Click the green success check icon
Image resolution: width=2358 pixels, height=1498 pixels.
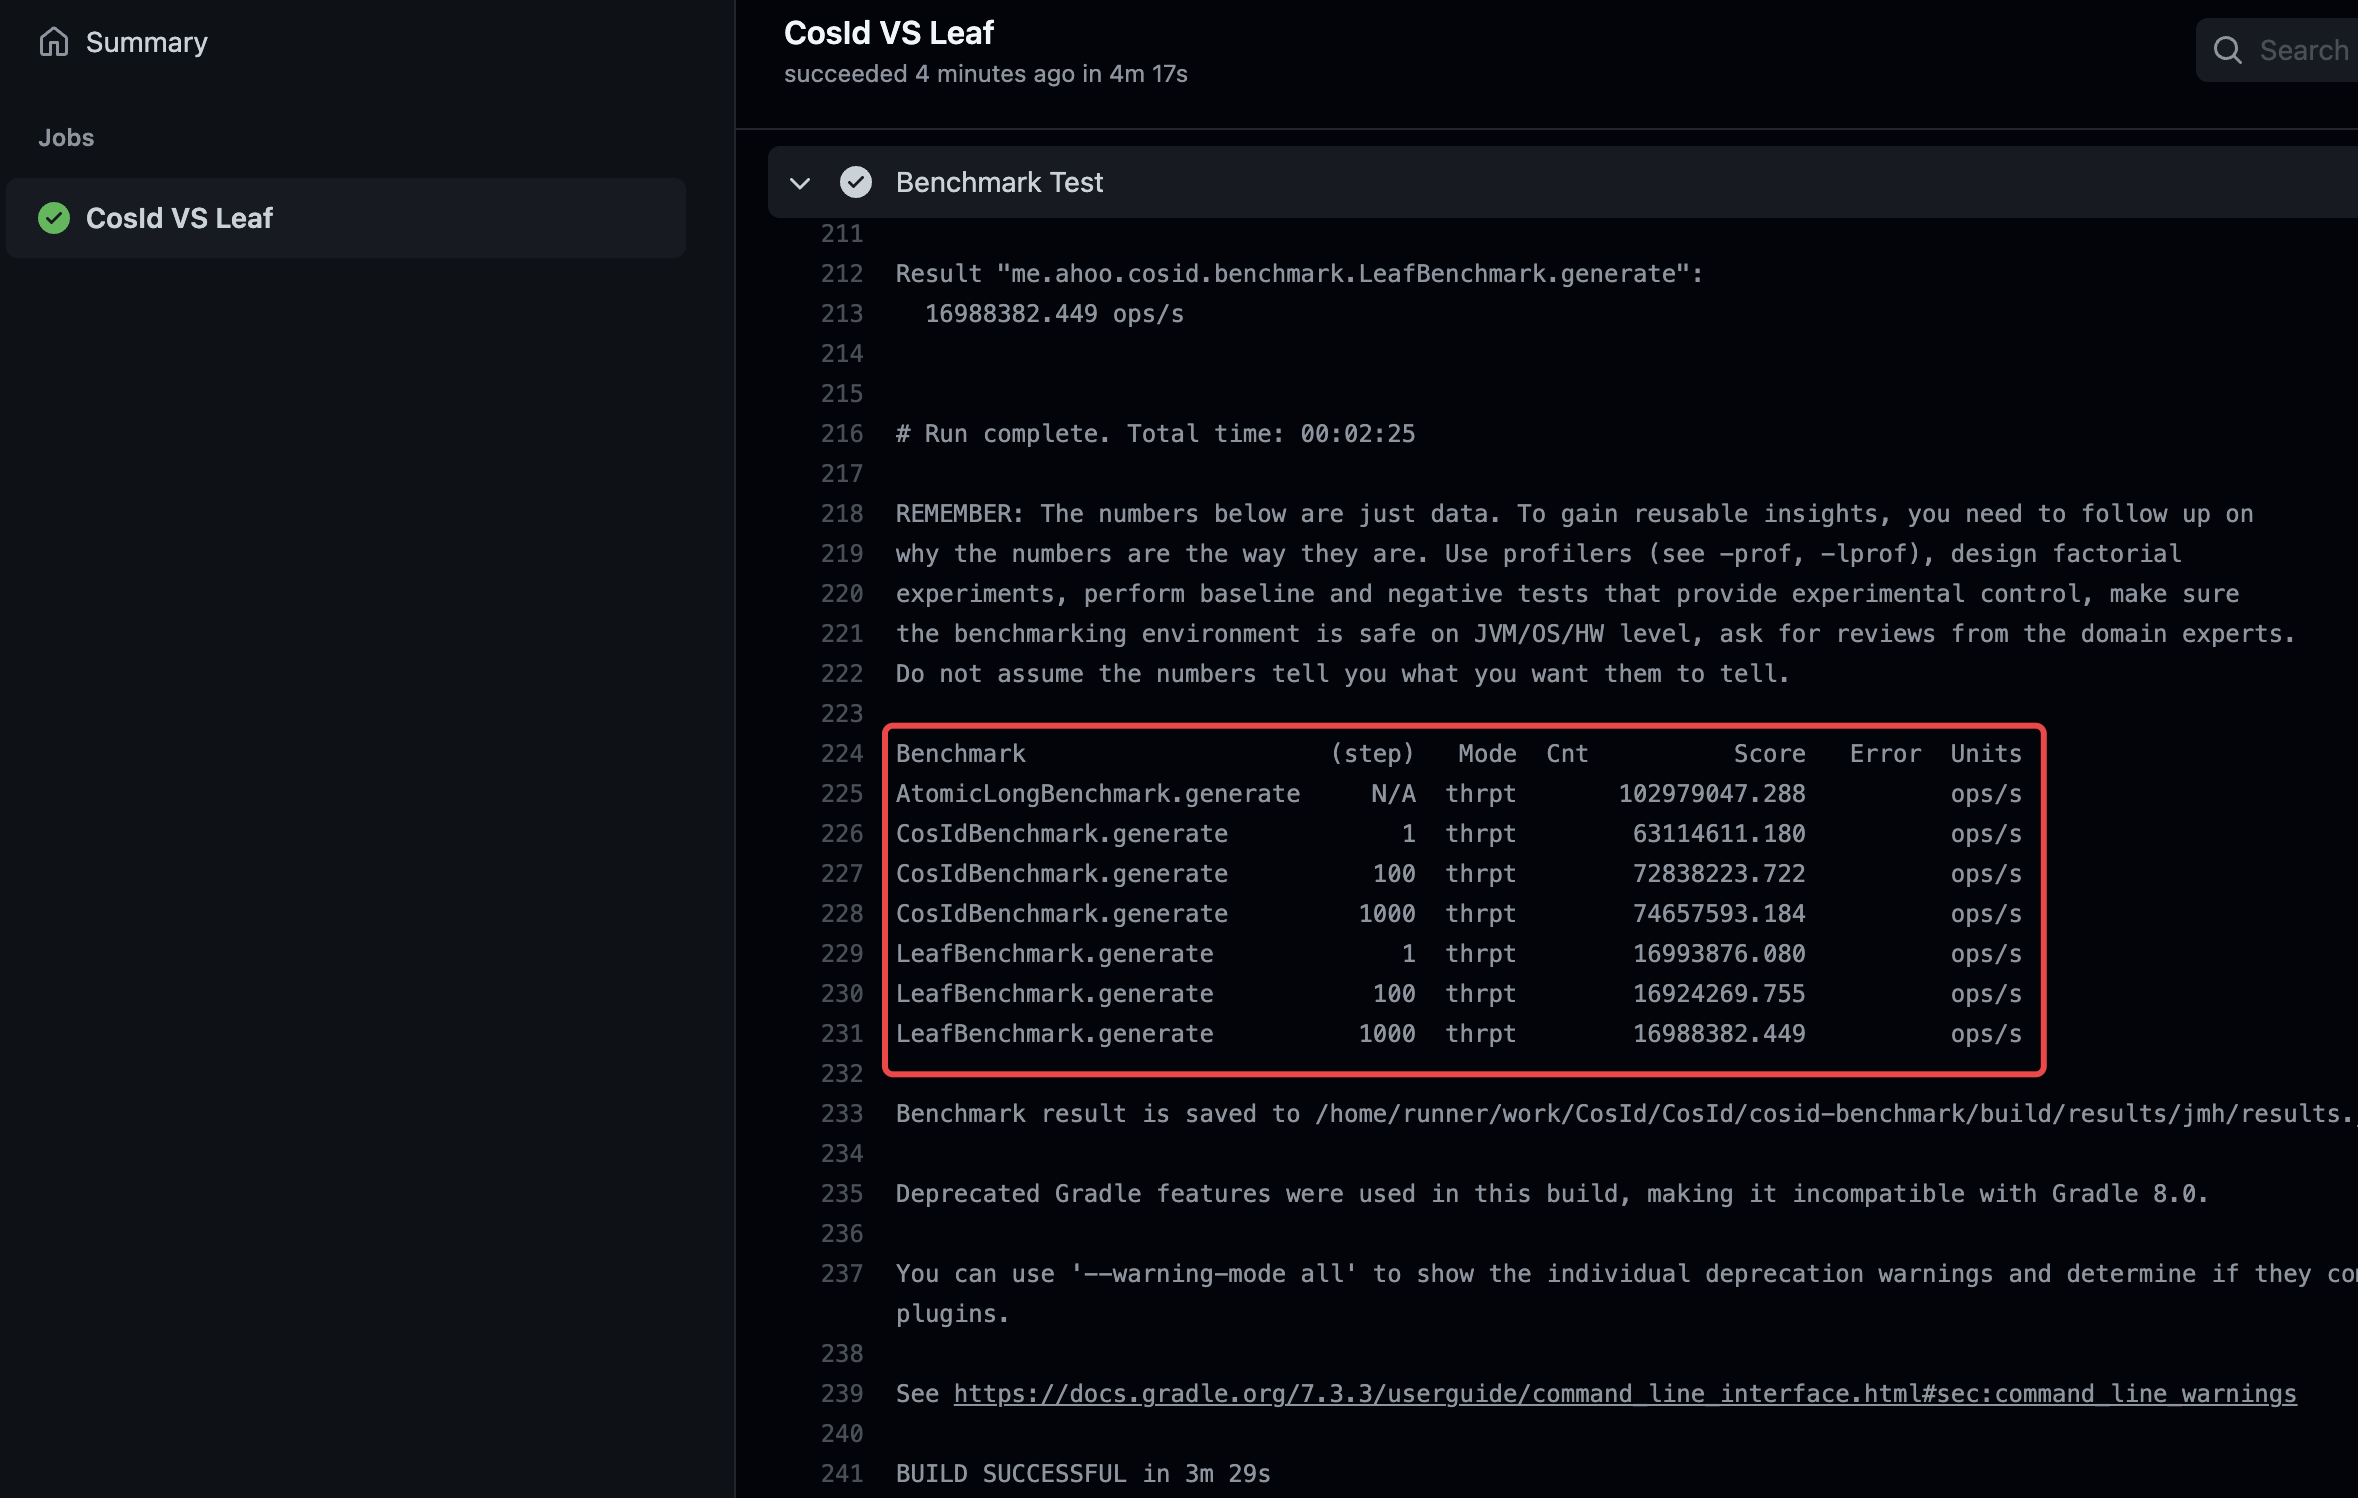tap(54, 218)
